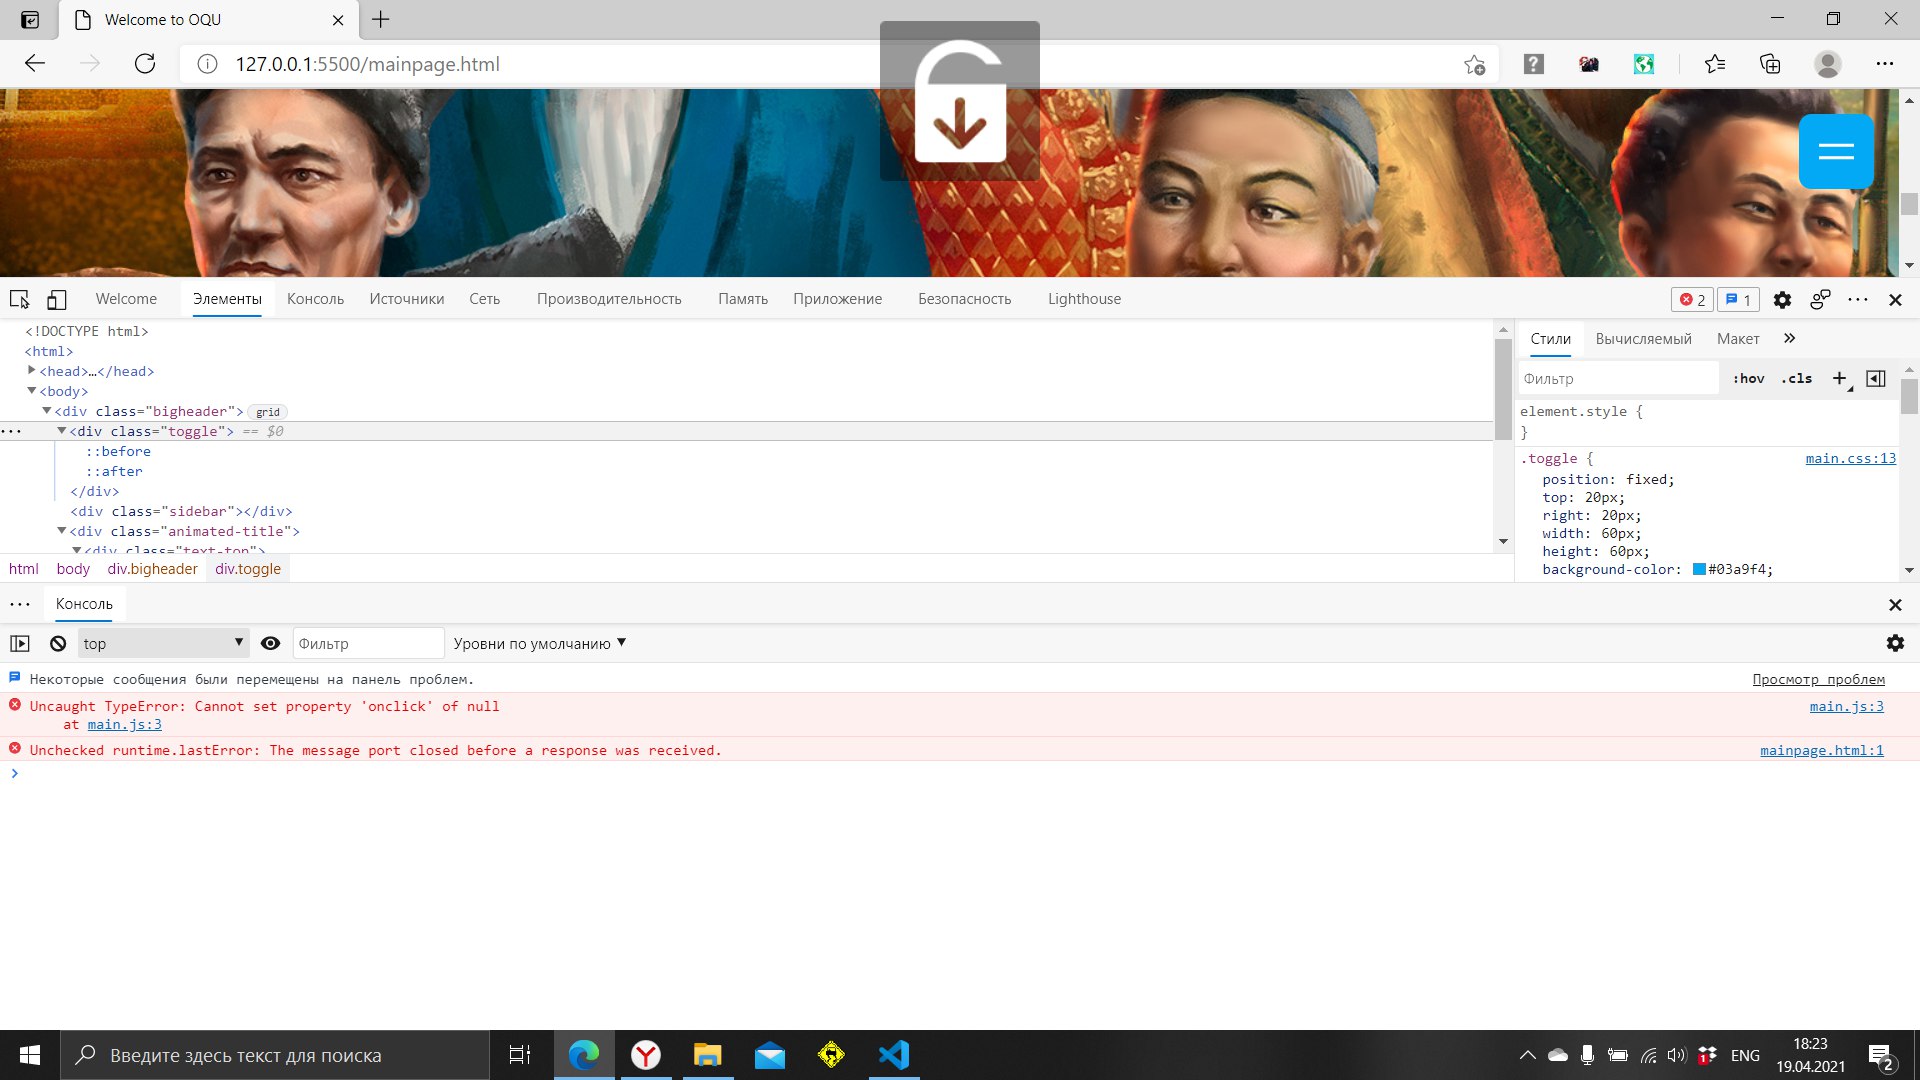Activate the inspect element picker tool
Viewport: 1920px width, 1080px height.
20,299
